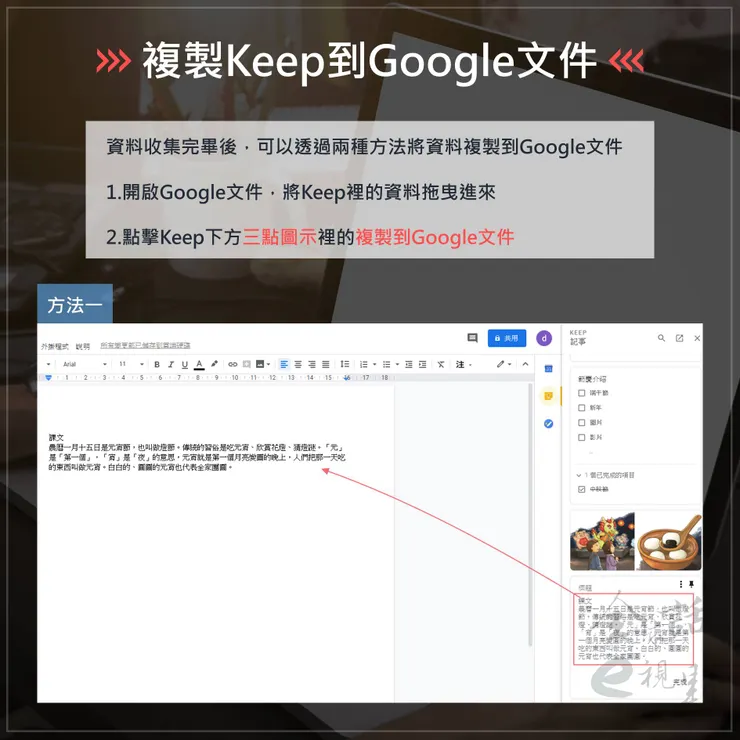Search notes in Keep panel
Viewport: 740px width, 740px height.
[661, 338]
